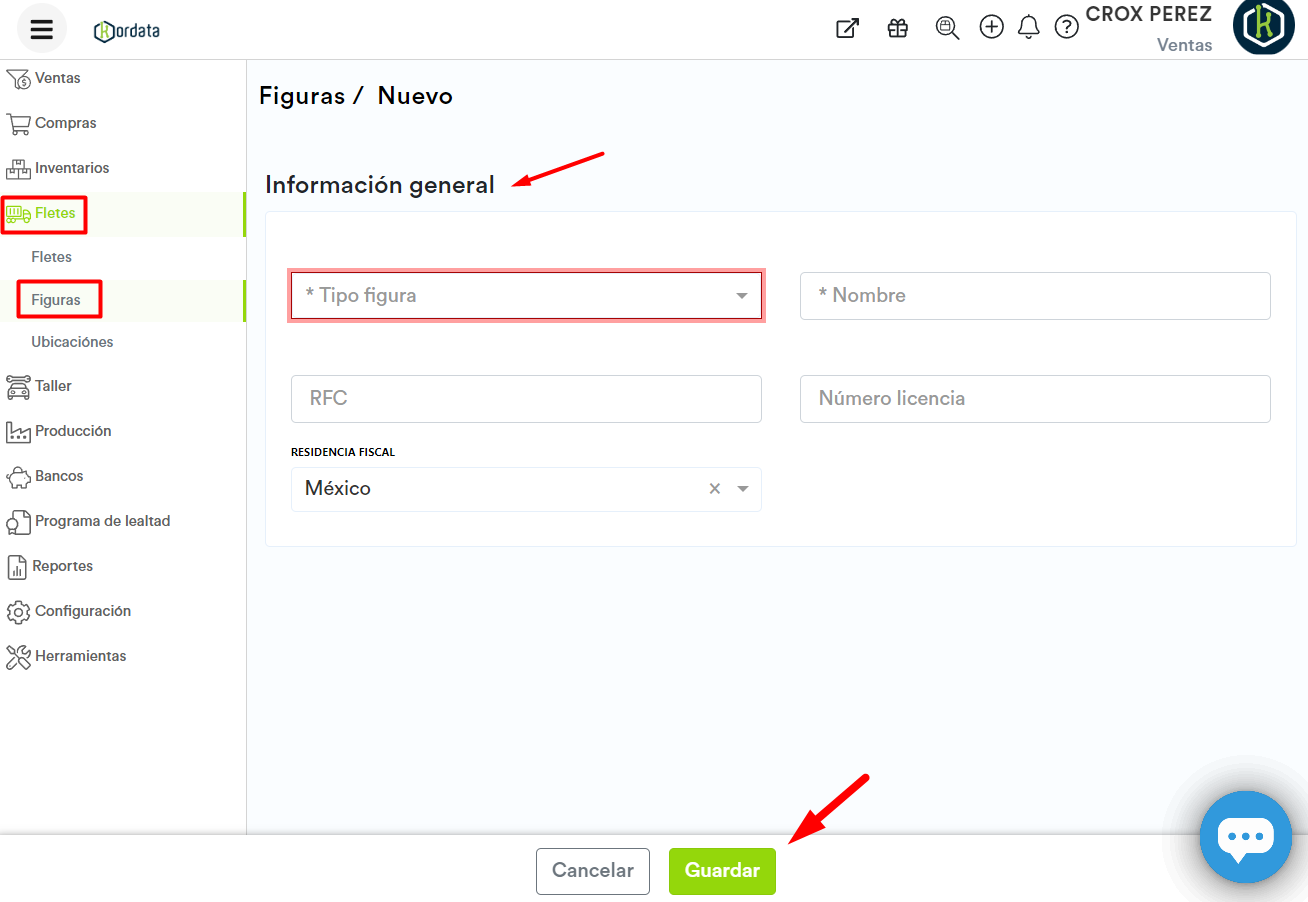Viewport: 1308px width, 902px height.
Task: Click the search magnifier icon
Action: (x=946, y=28)
